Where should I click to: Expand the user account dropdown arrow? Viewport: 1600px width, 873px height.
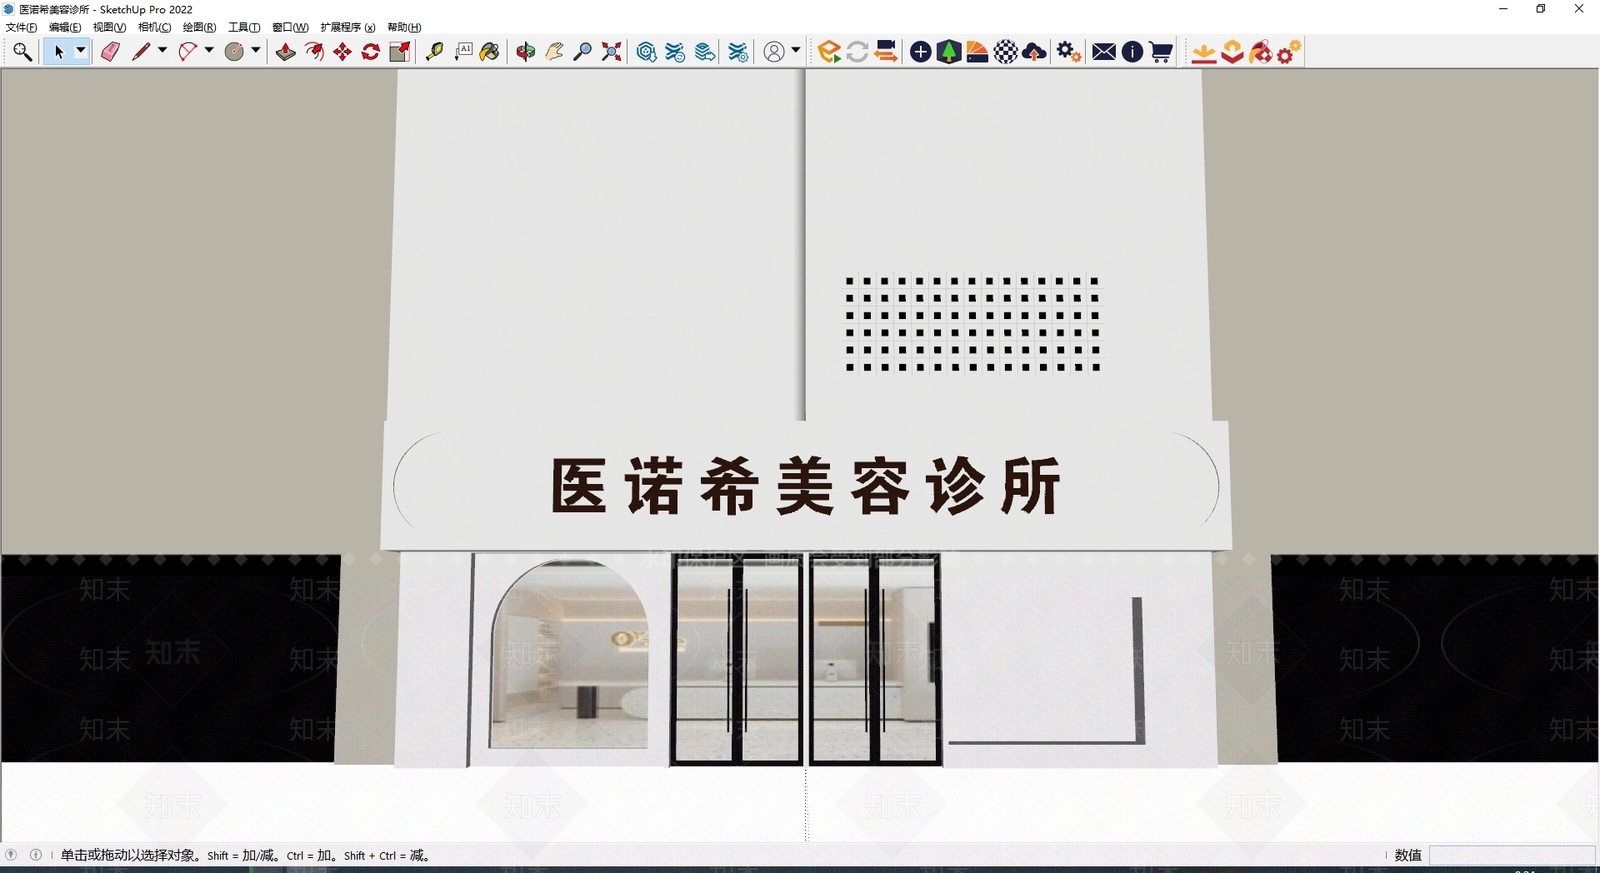click(796, 51)
